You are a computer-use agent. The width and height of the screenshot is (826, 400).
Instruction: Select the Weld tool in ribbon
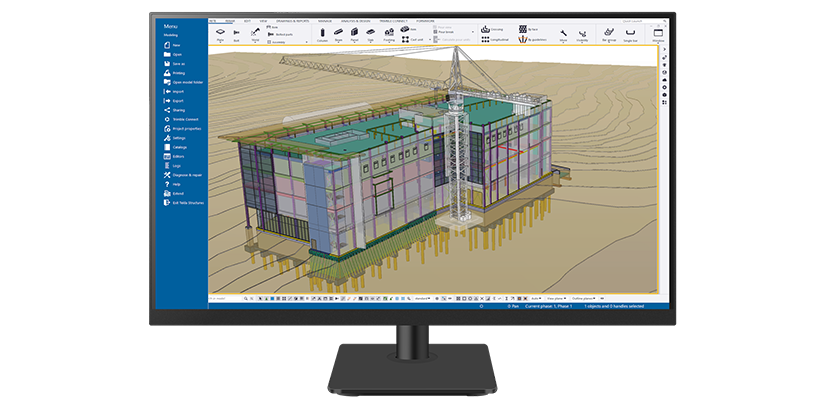[255, 34]
